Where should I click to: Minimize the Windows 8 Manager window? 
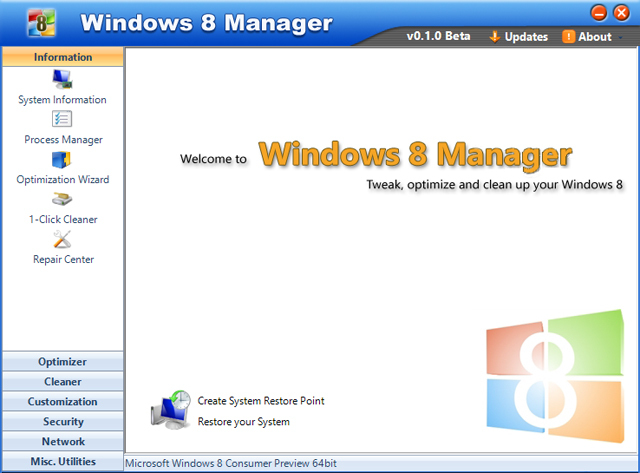click(x=599, y=13)
